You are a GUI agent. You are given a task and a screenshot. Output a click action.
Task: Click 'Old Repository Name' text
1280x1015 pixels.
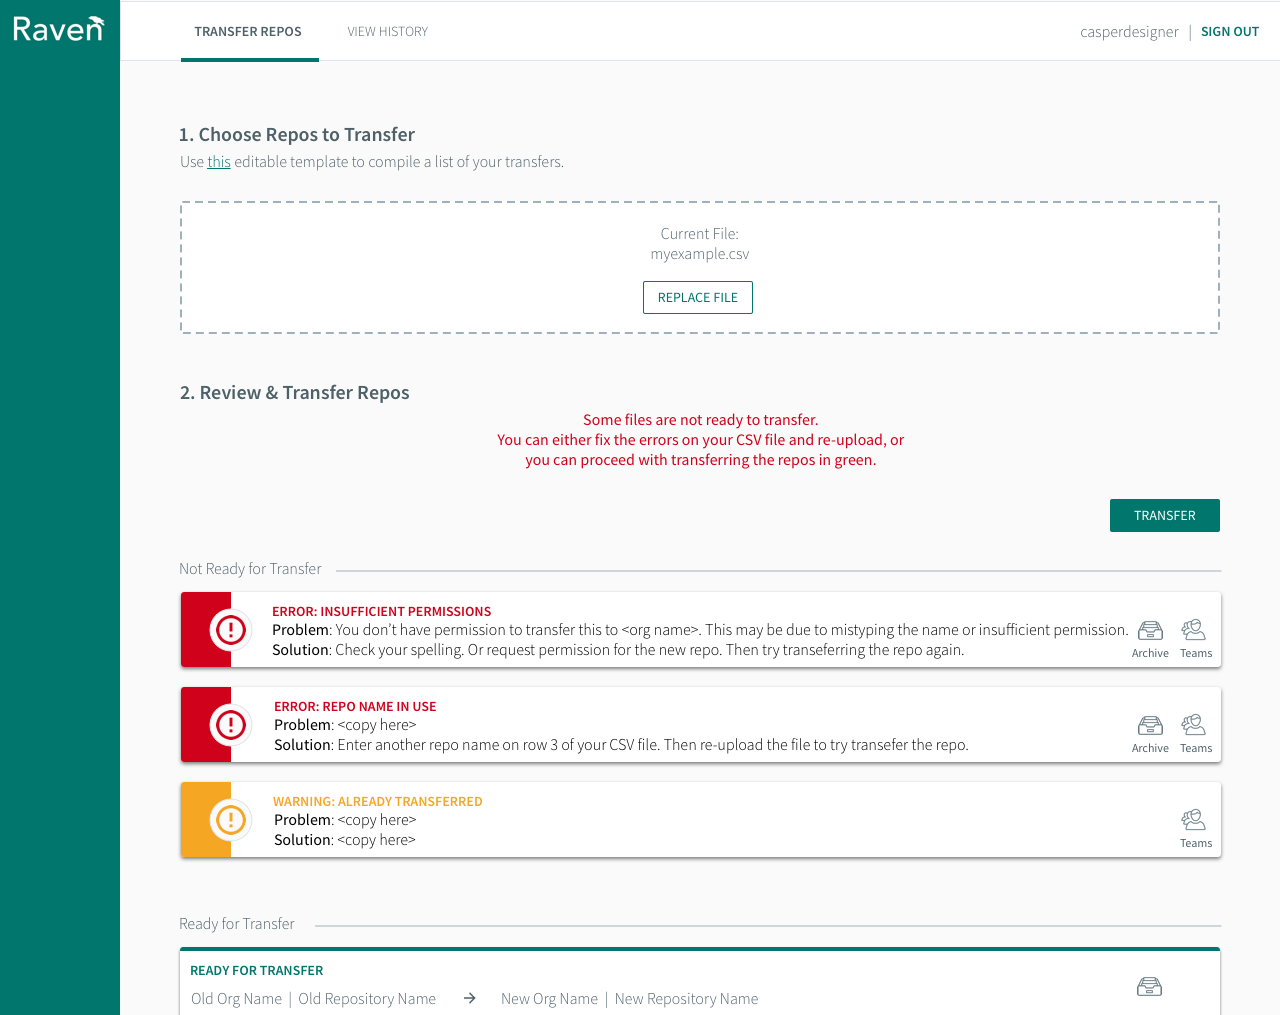pos(367,999)
